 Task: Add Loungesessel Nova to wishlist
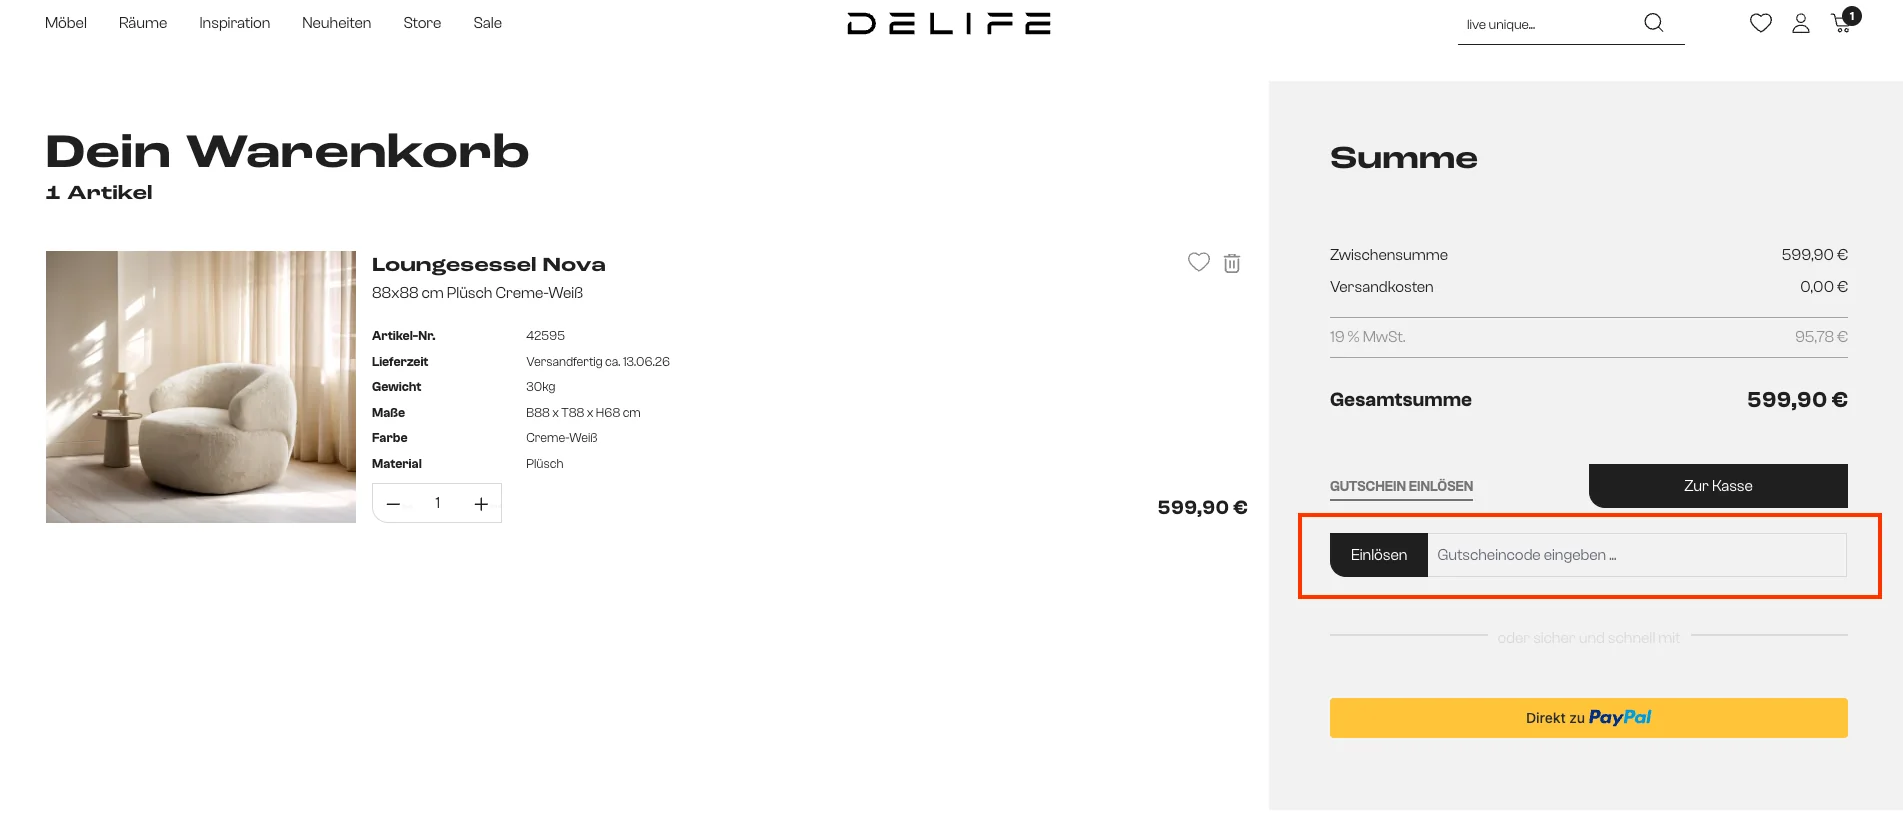click(1198, 262)
